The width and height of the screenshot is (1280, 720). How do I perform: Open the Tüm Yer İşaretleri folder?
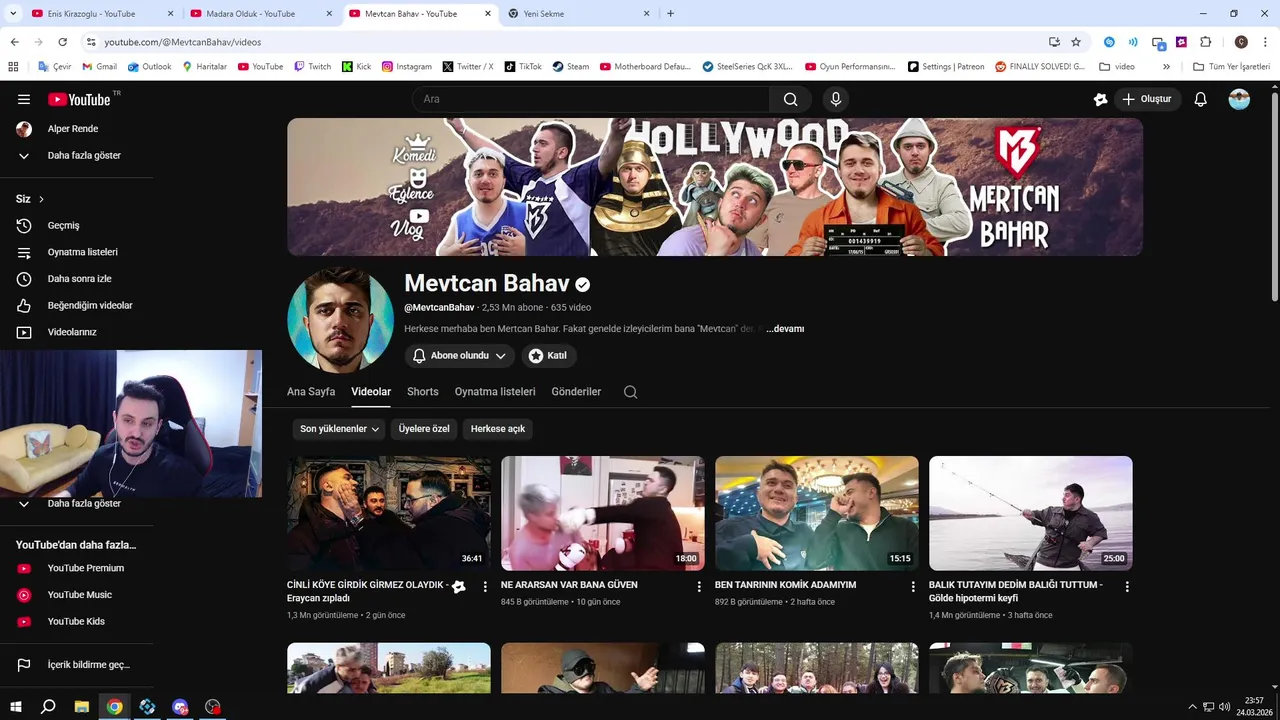pos(1231,67)
